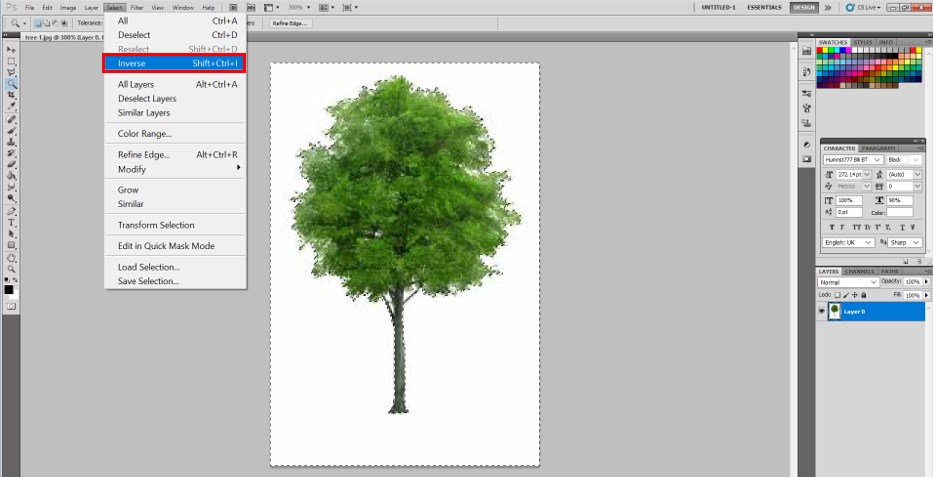Open the font family dropdown in Character panel

pos(852,160)
